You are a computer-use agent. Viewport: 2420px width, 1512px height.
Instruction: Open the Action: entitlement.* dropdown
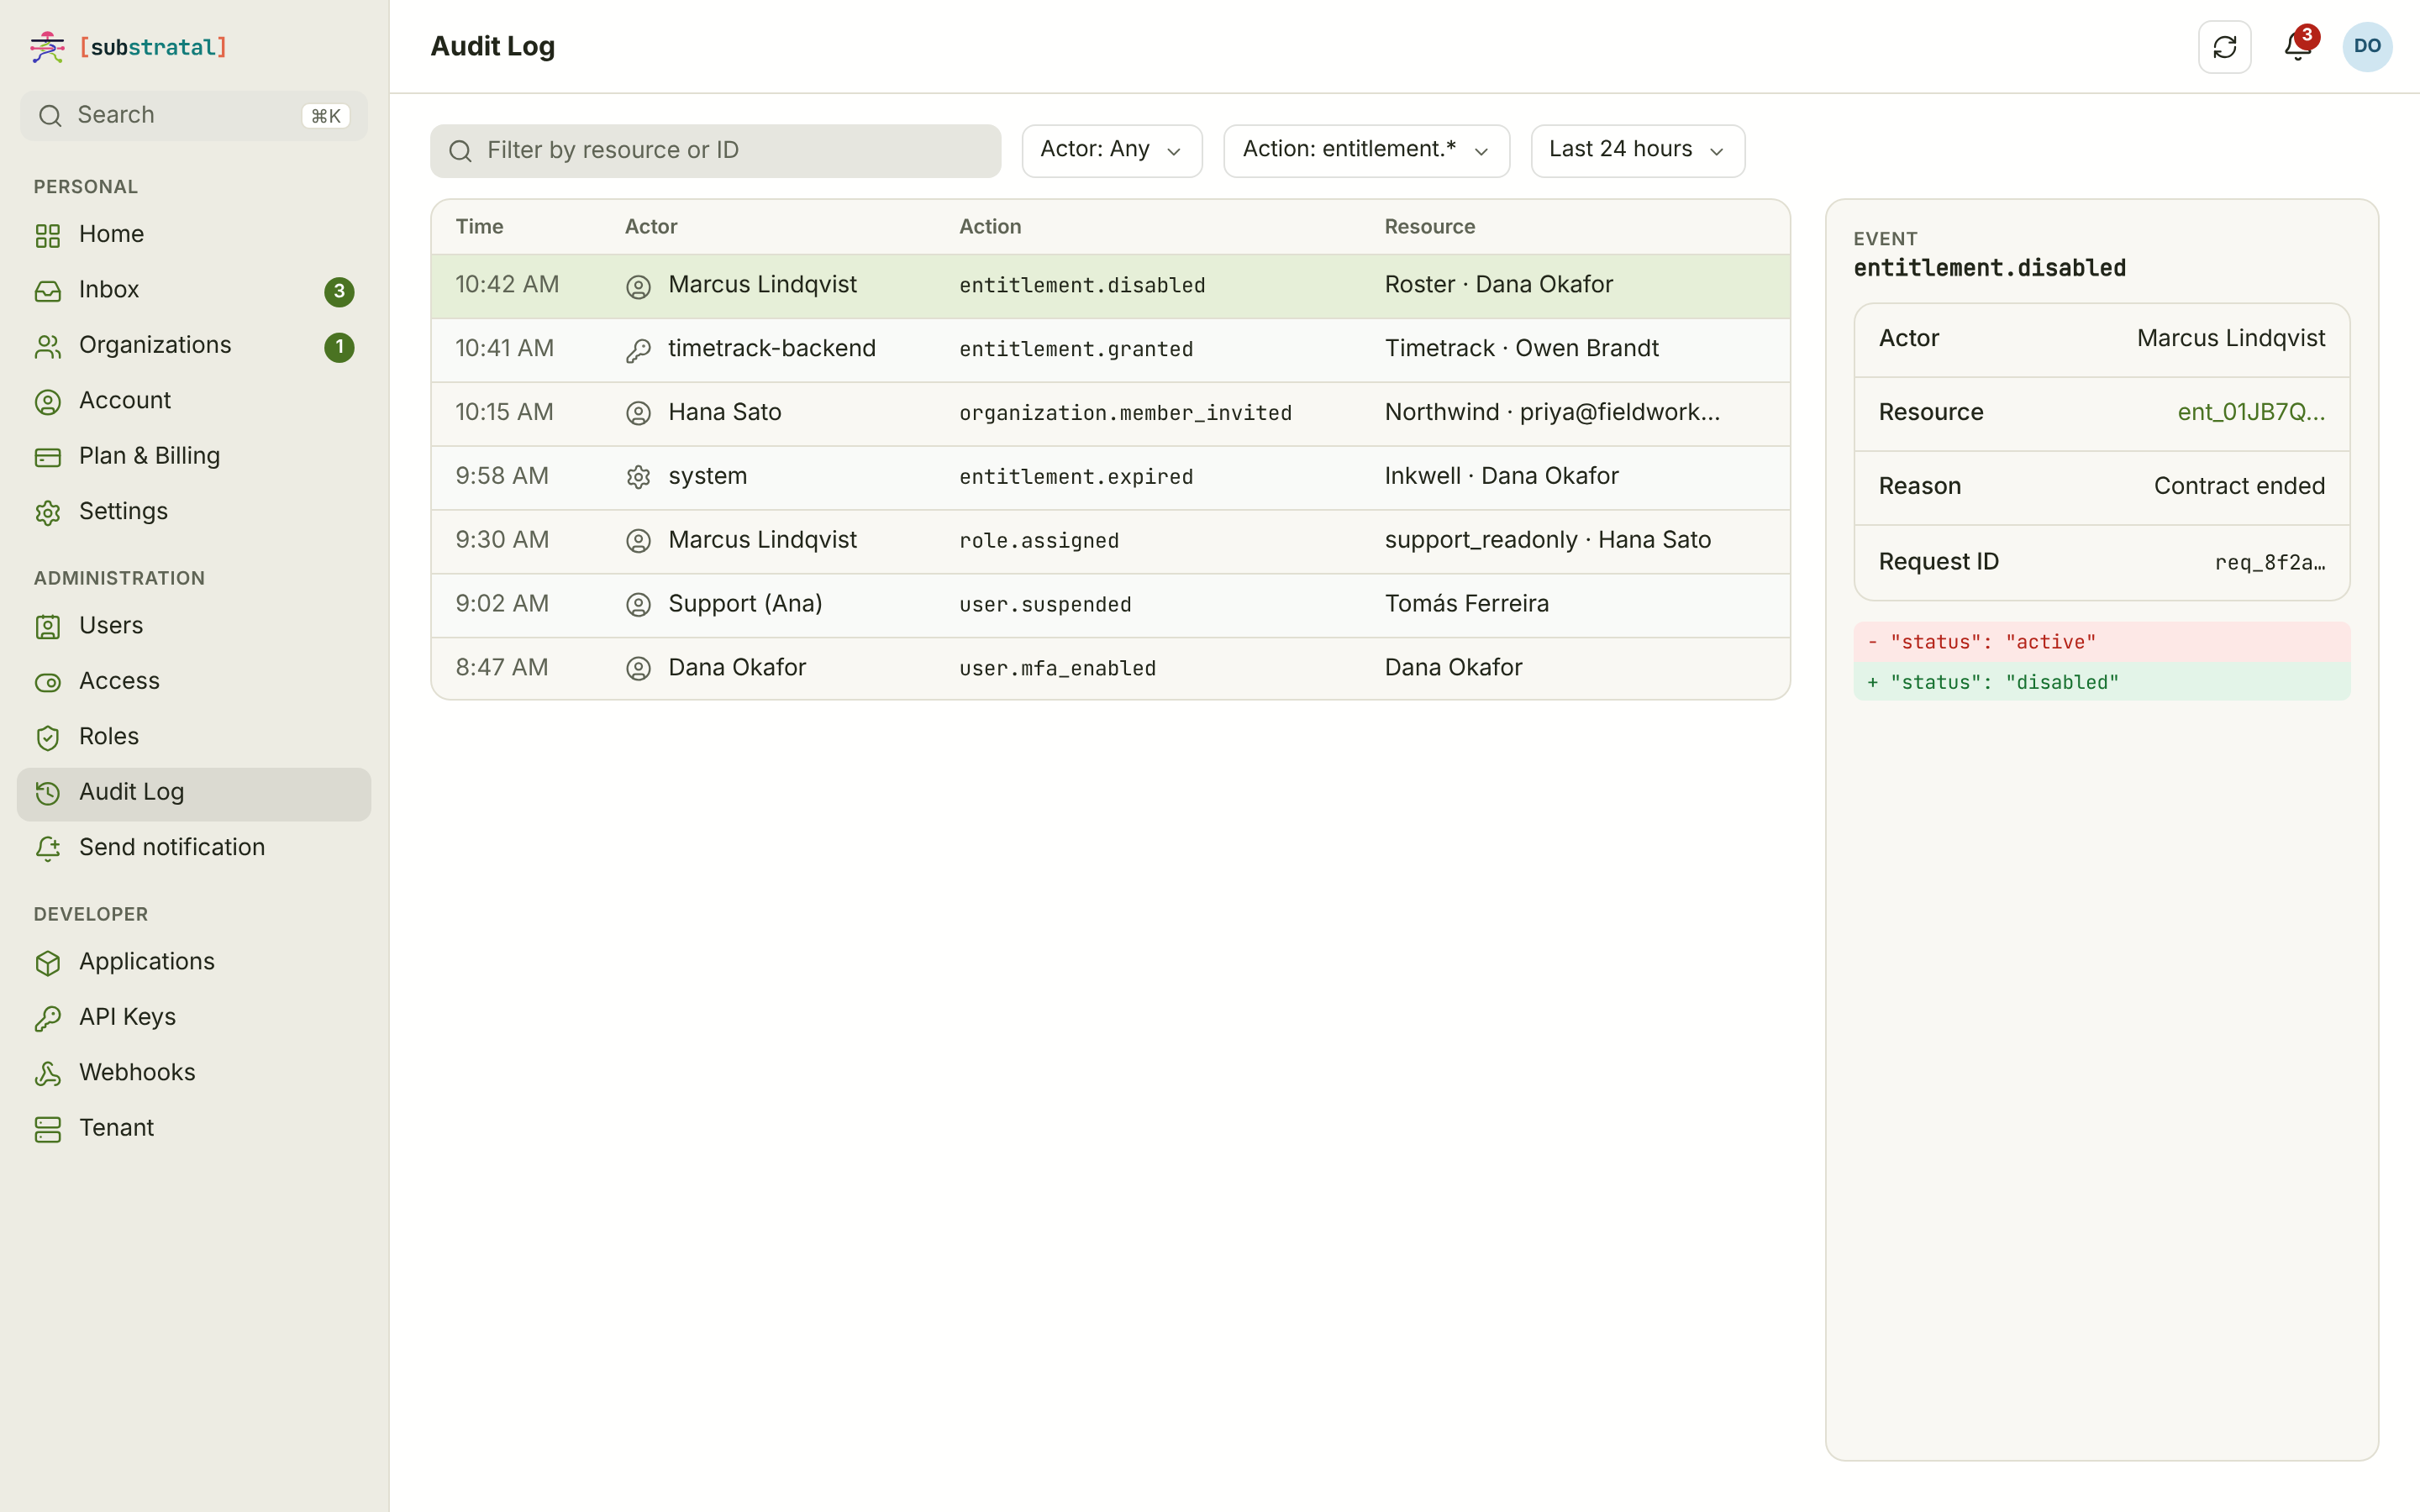1366,150
